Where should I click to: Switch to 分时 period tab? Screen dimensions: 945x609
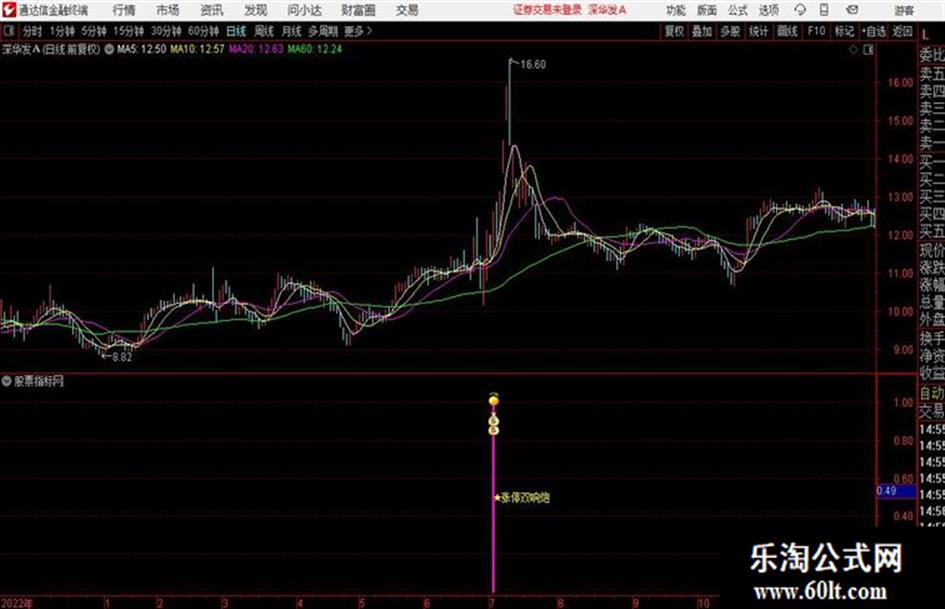coord(33,31)
